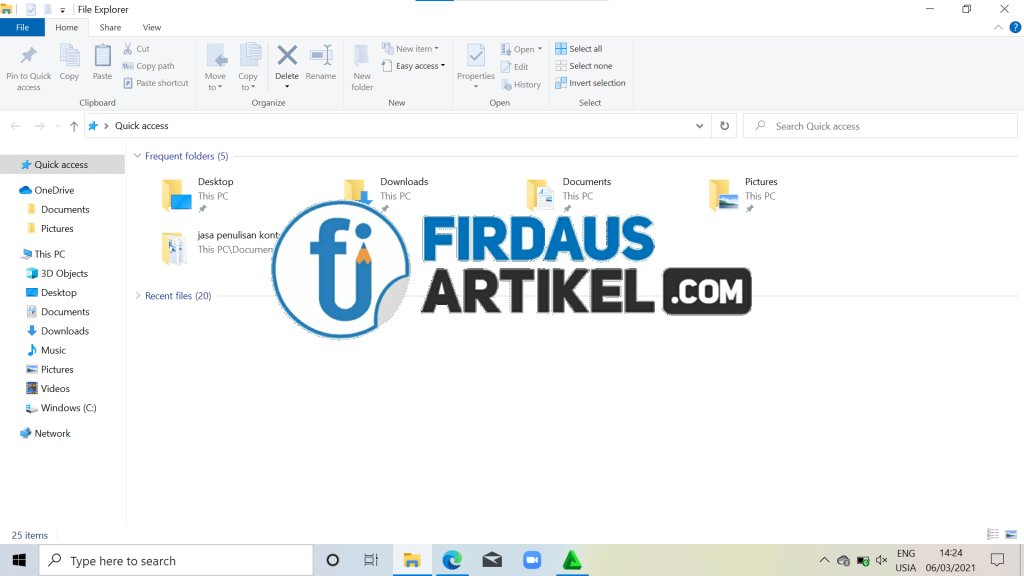Select the jasa penulisan folder
The image size is (1024, 576).
pyautogui.click(x=219, y=248)
